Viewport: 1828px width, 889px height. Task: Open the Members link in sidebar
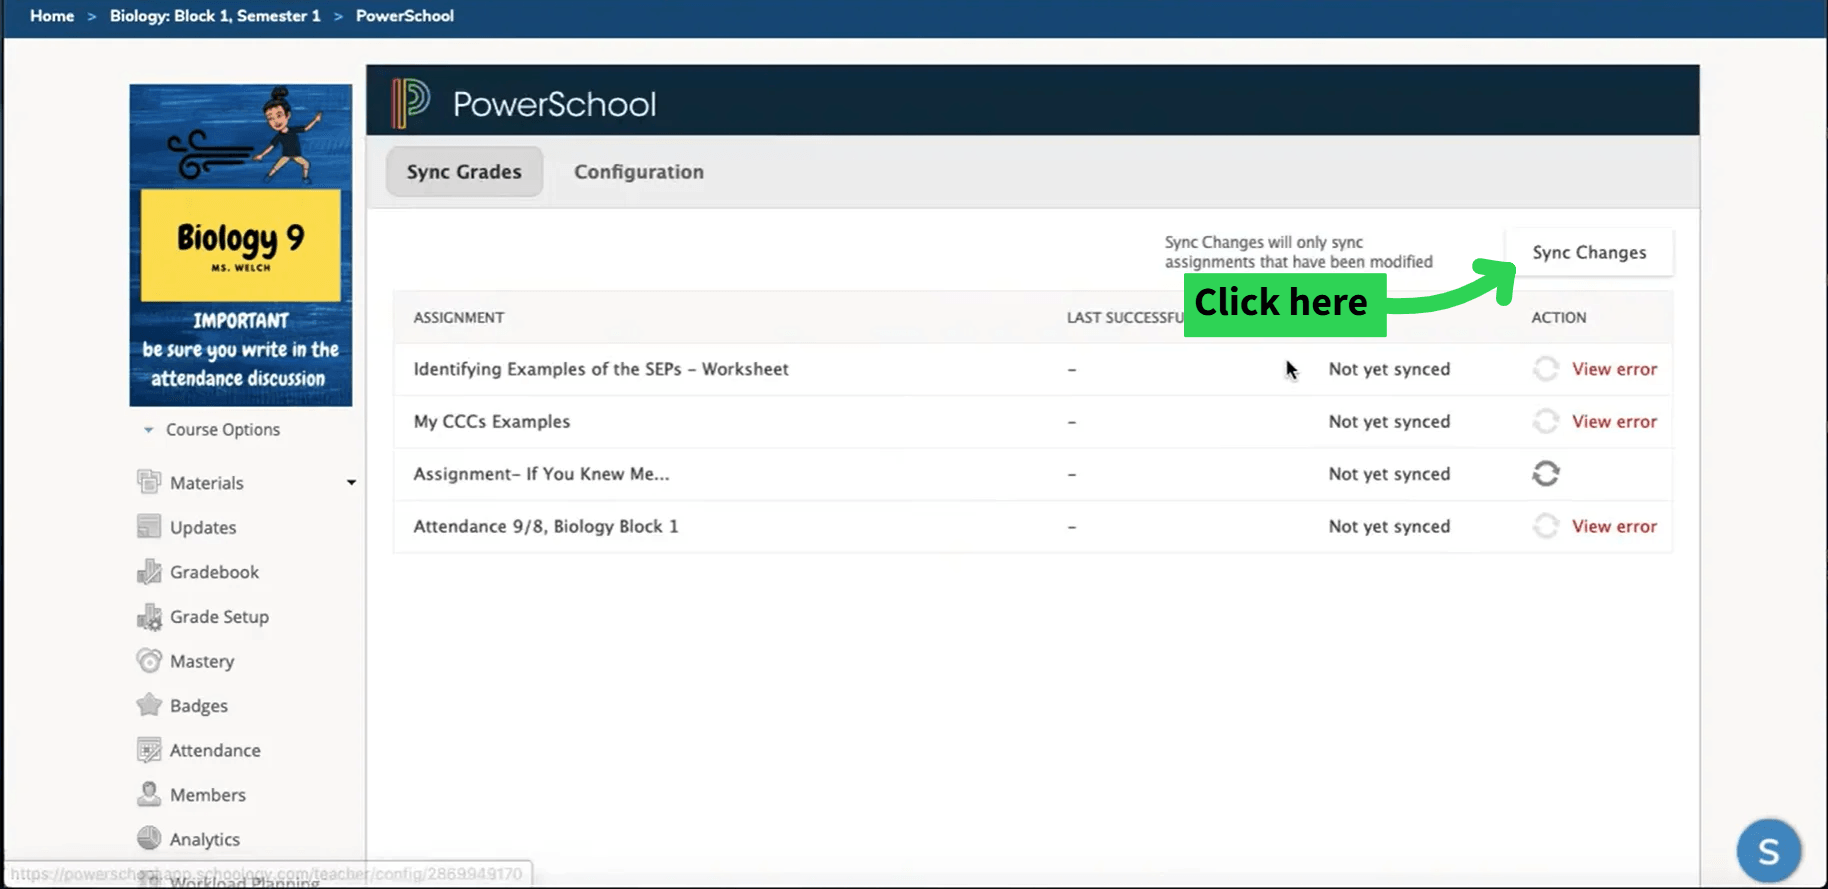(x=208, y=795)
